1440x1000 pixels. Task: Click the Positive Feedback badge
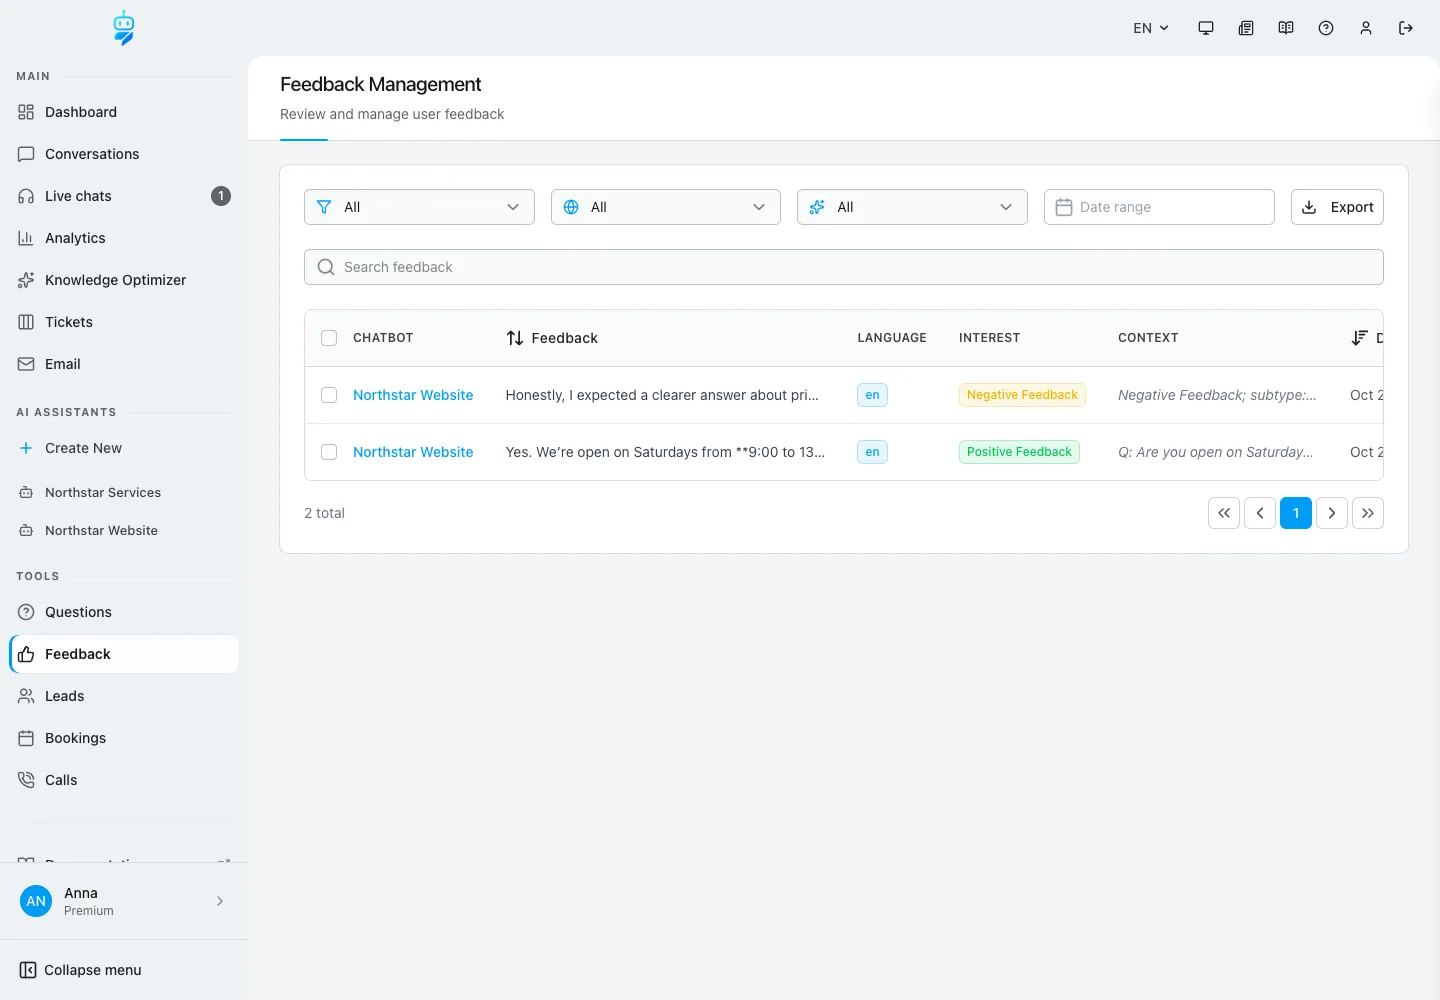coord(1019,452)
